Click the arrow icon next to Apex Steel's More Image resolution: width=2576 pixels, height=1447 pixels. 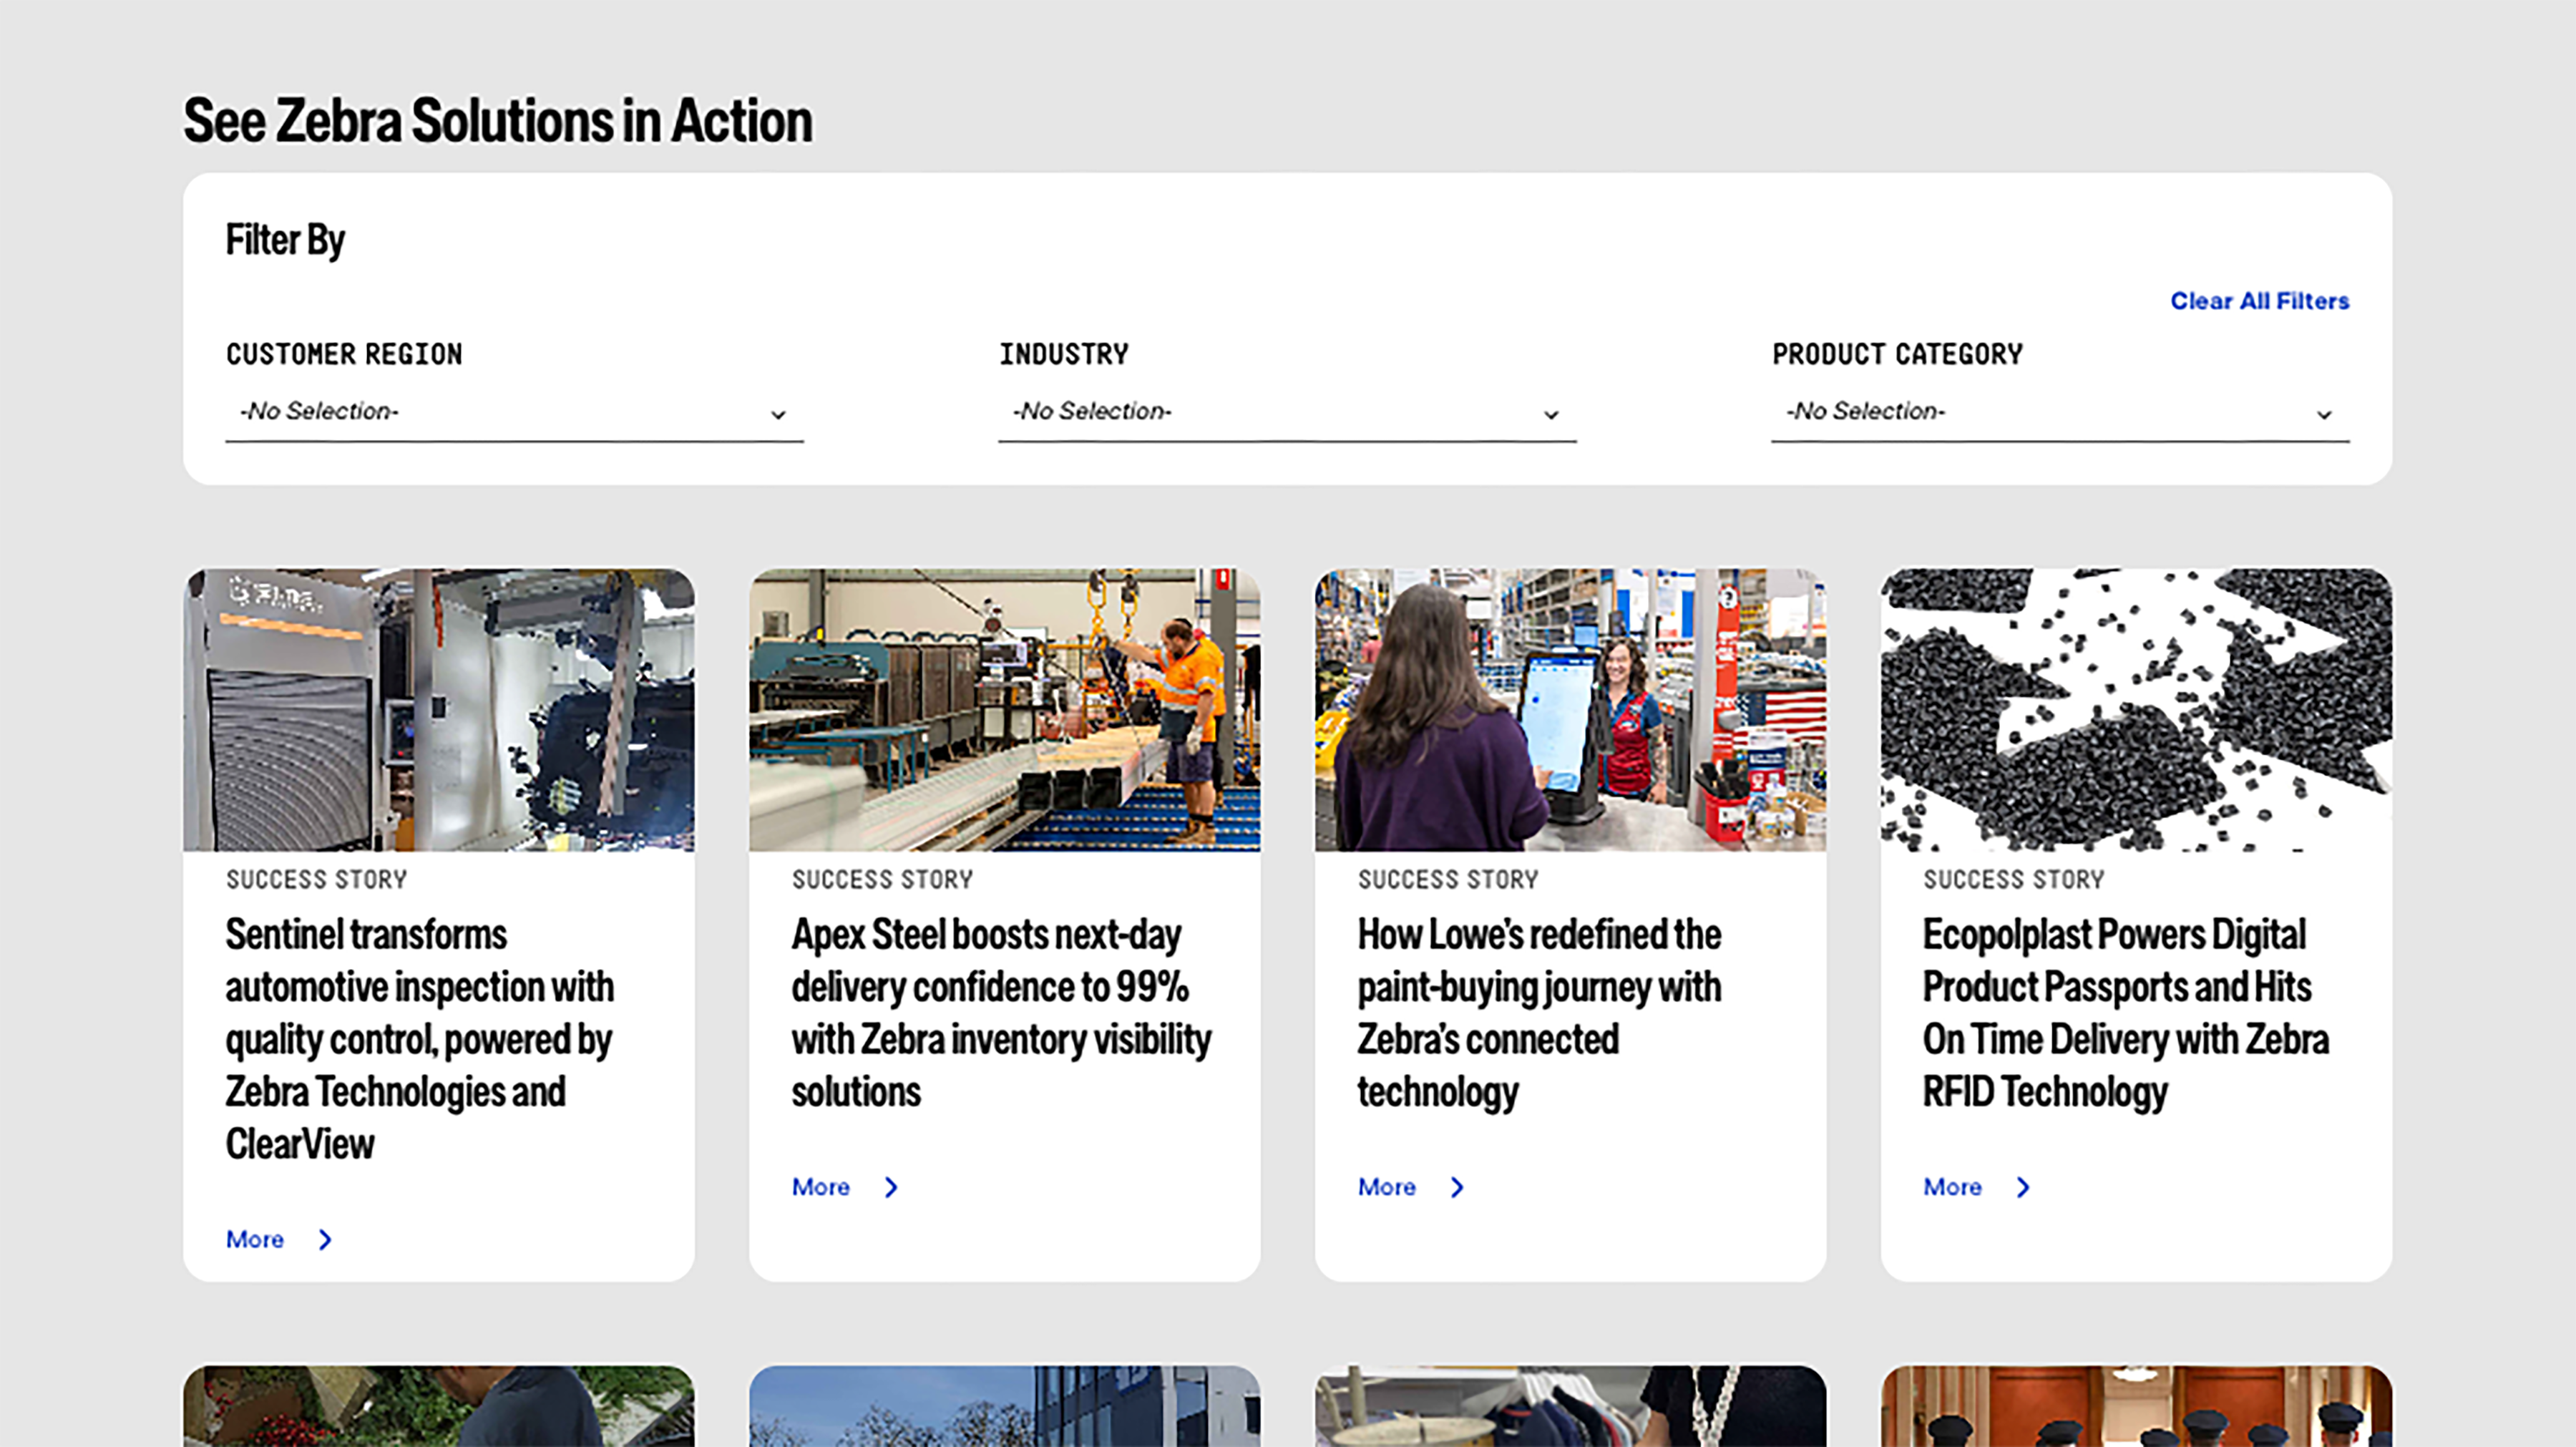(891, 1187)
